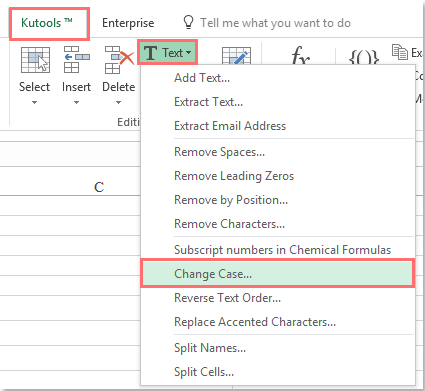Expand the Select dropdown arrow

(35, 103)
